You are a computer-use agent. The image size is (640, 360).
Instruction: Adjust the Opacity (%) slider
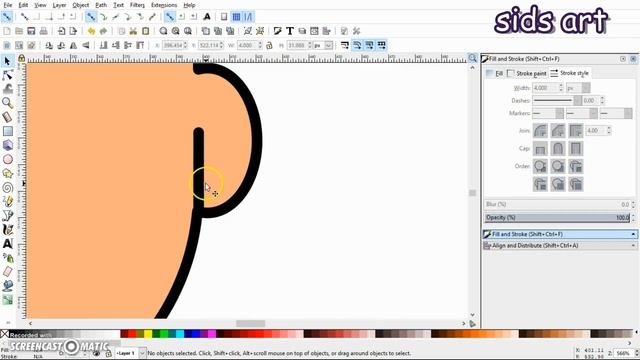557,218
